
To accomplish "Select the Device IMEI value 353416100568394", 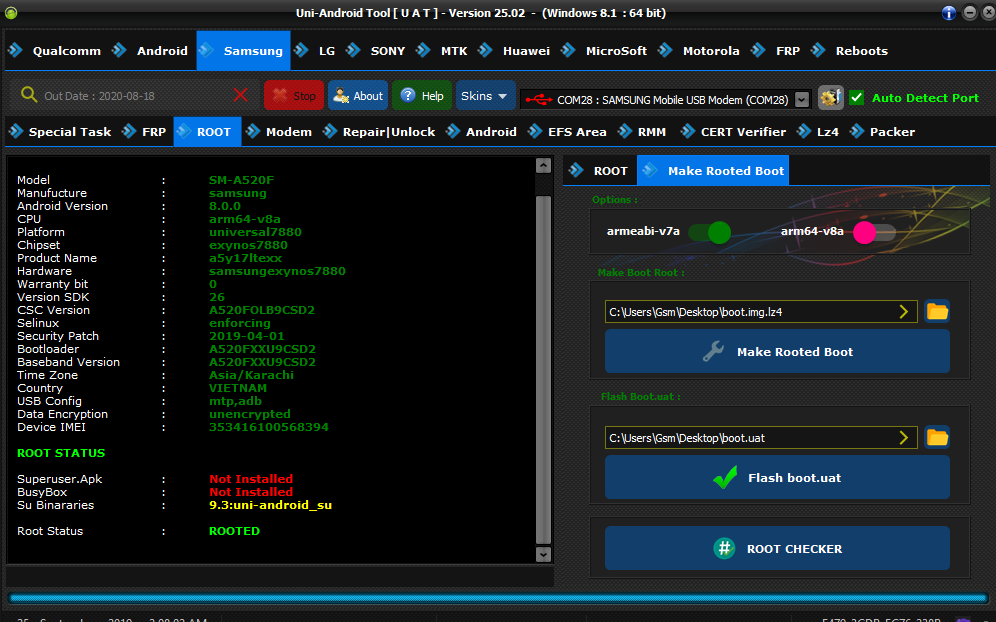I will [x=269, y=427].
